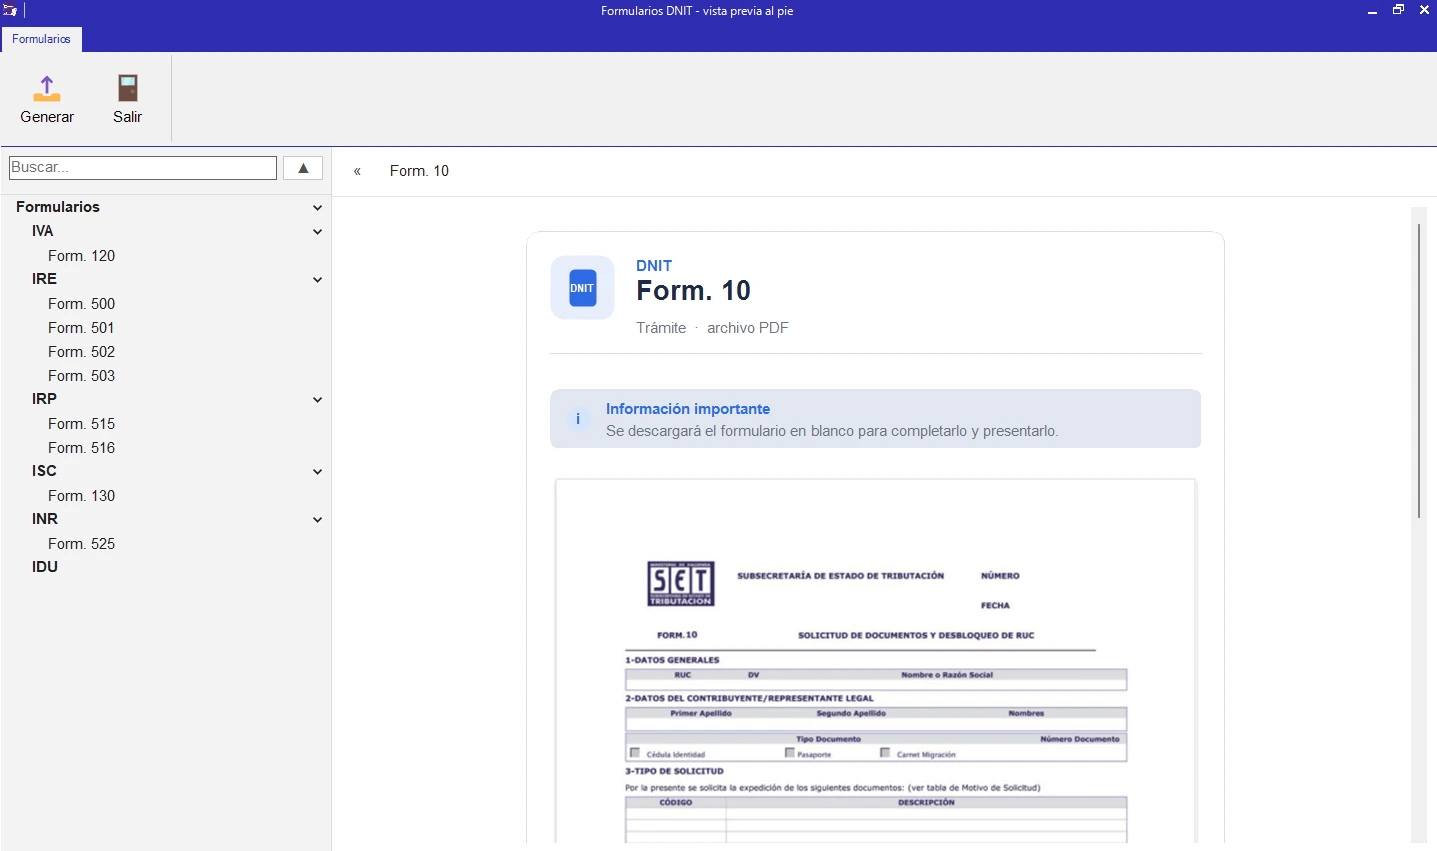Open the Formularios ribbon tab
1437x851 pixels.
[x=41, y=39]
